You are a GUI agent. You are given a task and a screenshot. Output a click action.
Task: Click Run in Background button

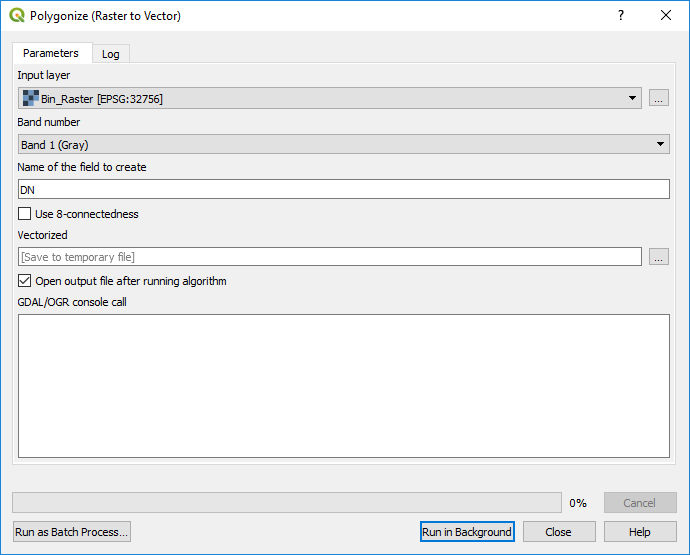coord(467,532)
